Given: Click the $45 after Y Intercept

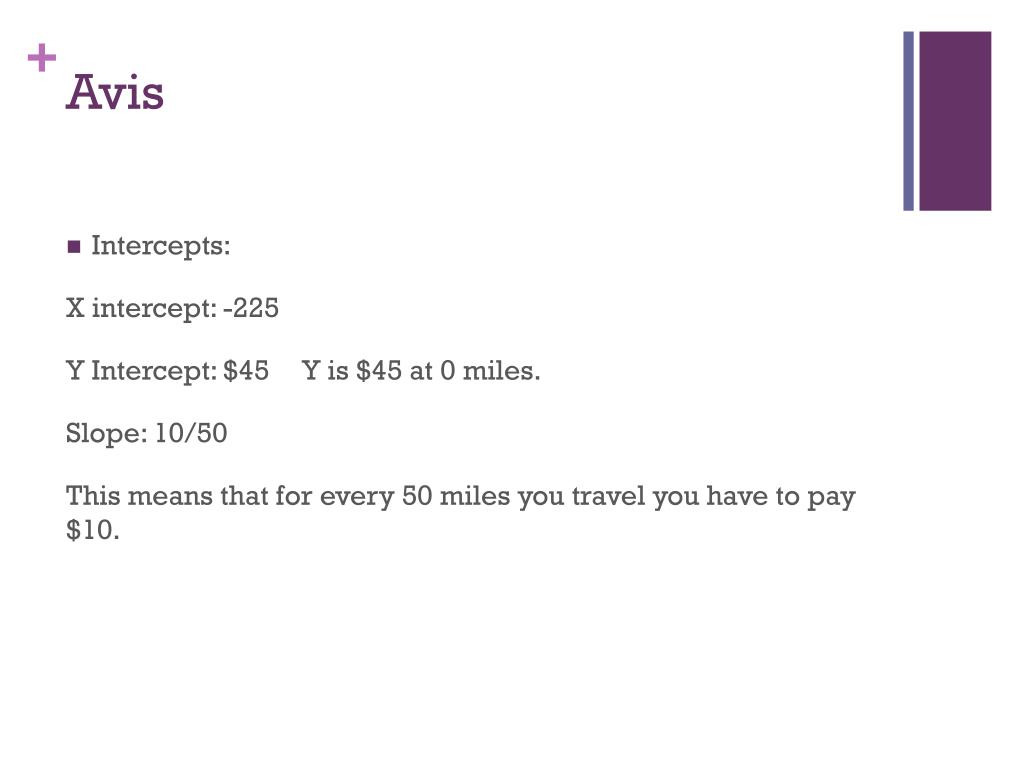Looking at the screenshot, I should (x=246, y=371).
